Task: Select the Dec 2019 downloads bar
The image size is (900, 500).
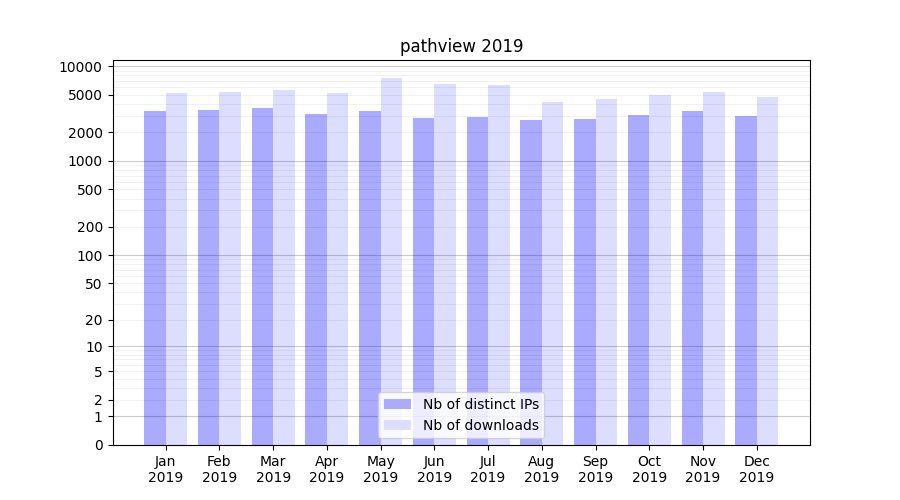Action: 767,270
